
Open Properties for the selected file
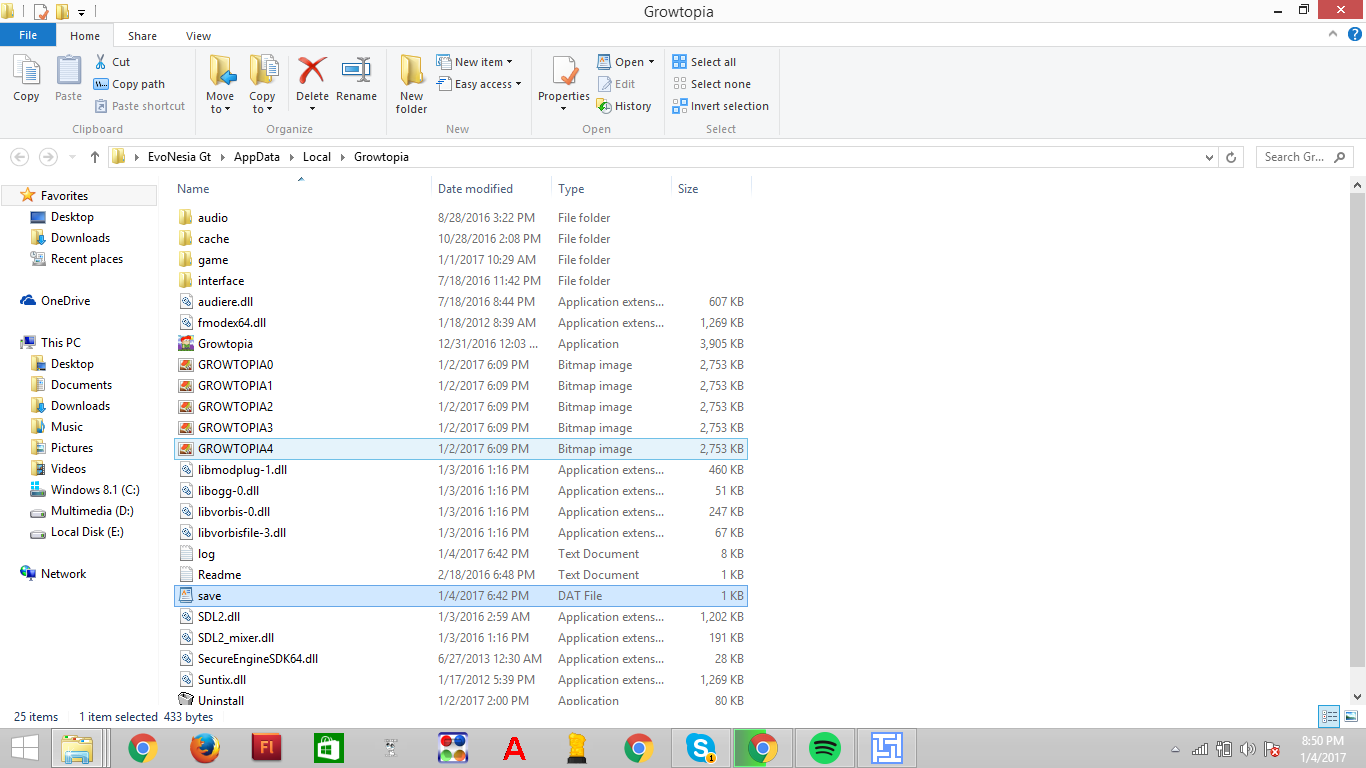point(564,84)
